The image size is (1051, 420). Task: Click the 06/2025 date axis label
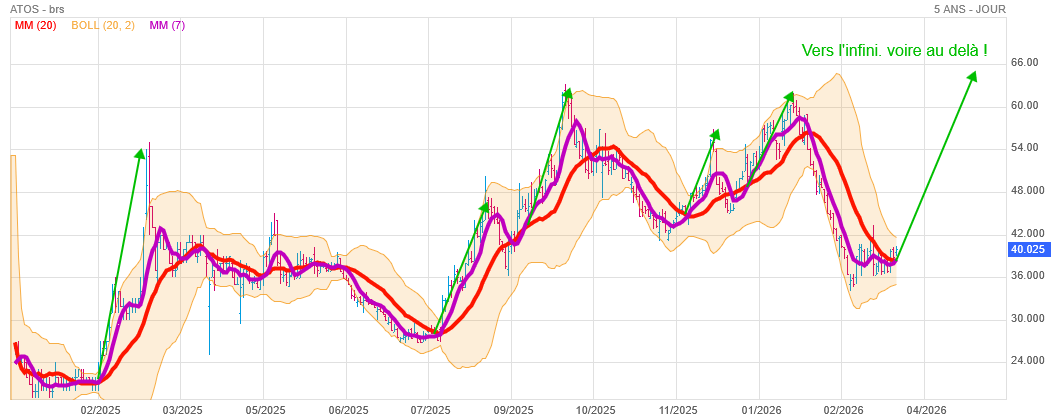[x=347, y=409]
